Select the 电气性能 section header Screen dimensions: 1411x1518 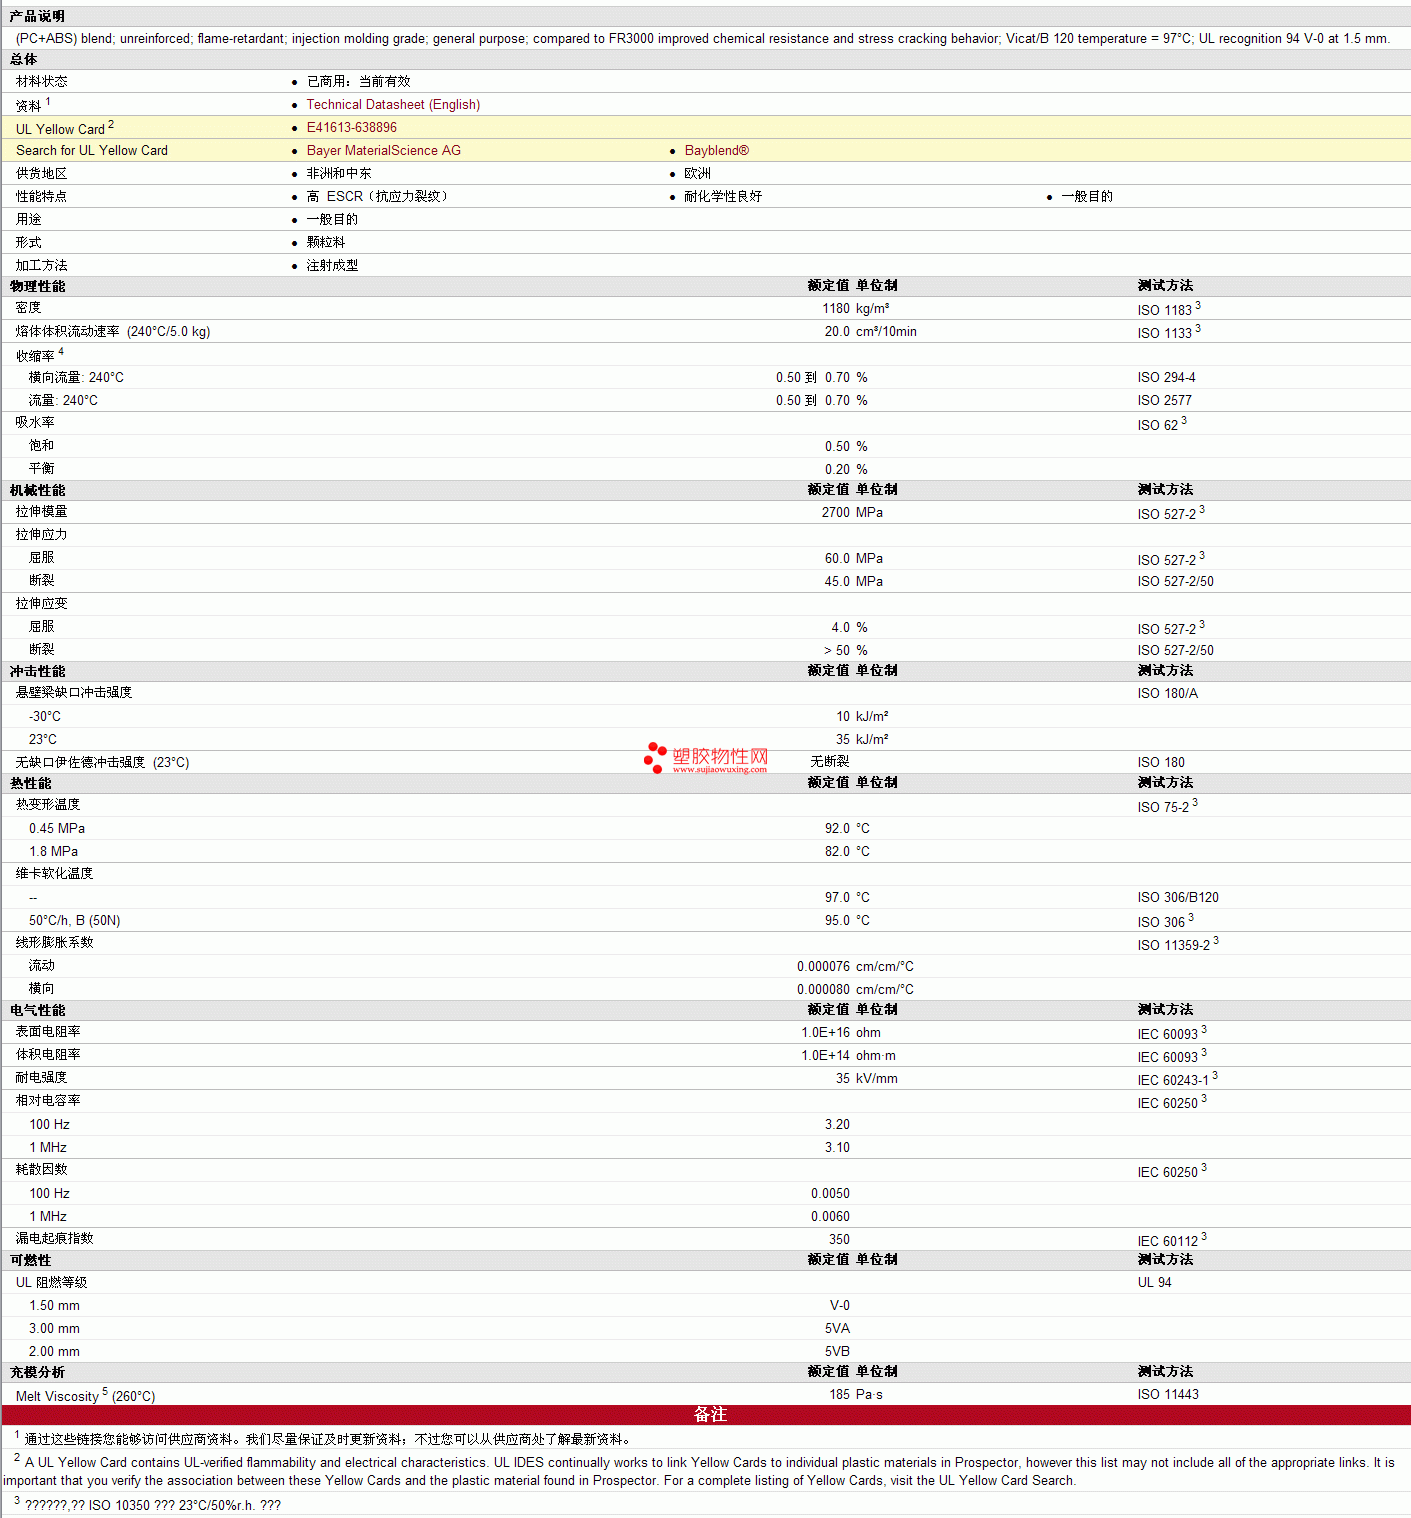[x=37, y=1010]
